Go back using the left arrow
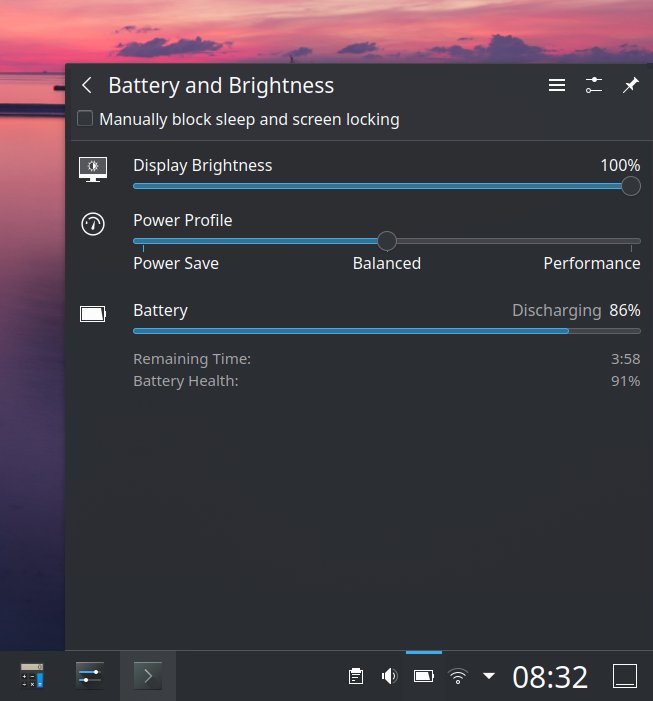Screen dimensions: 653x701 [x=87, y=85]
